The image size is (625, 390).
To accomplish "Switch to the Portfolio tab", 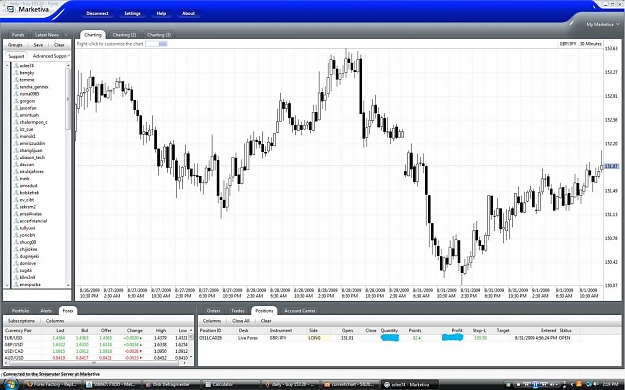I will 20,311.
